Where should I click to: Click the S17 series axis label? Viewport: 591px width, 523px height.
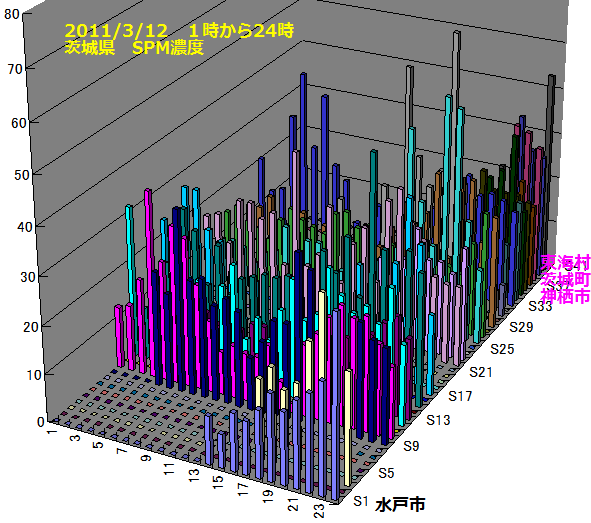(x=460, y=396)
